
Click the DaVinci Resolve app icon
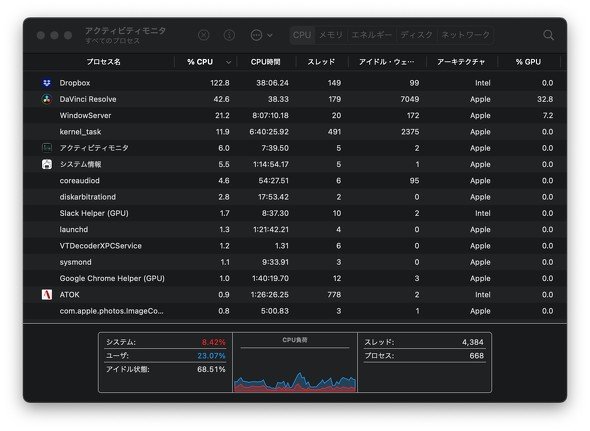(x=47, y=99)
